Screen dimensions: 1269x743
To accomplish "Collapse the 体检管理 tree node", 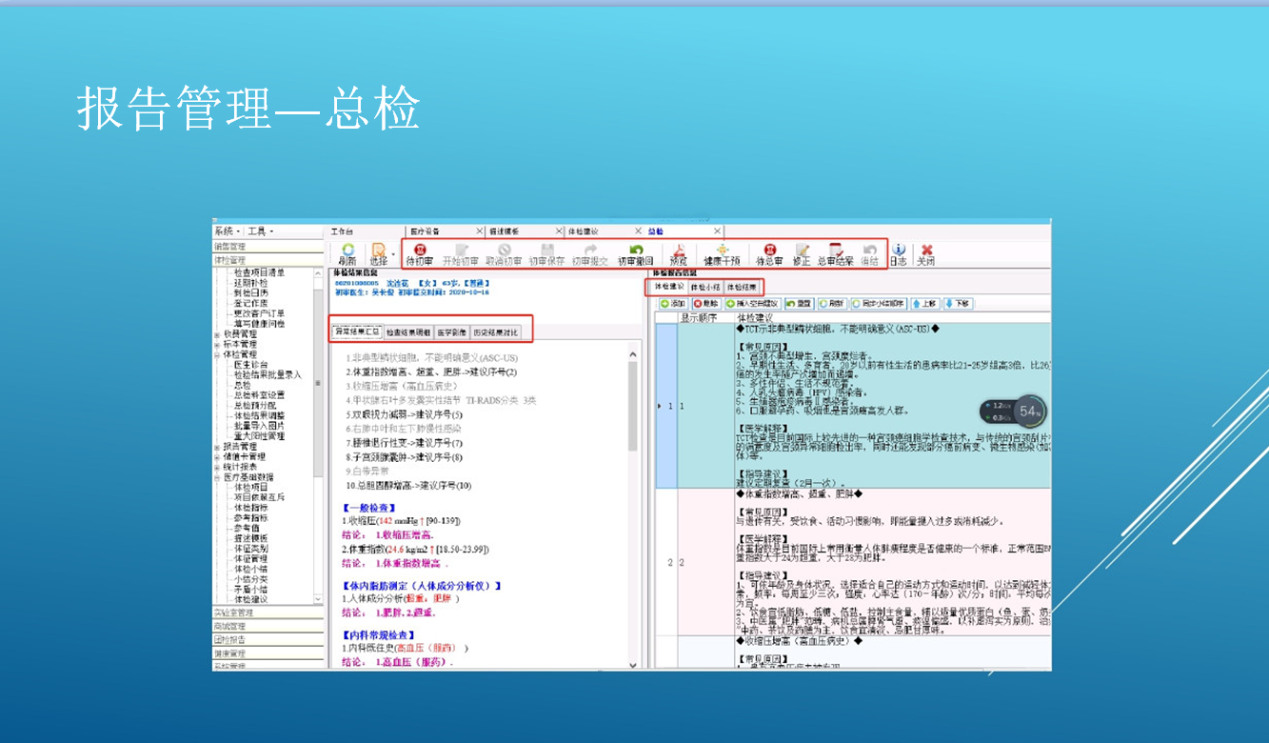I will 217,354.
